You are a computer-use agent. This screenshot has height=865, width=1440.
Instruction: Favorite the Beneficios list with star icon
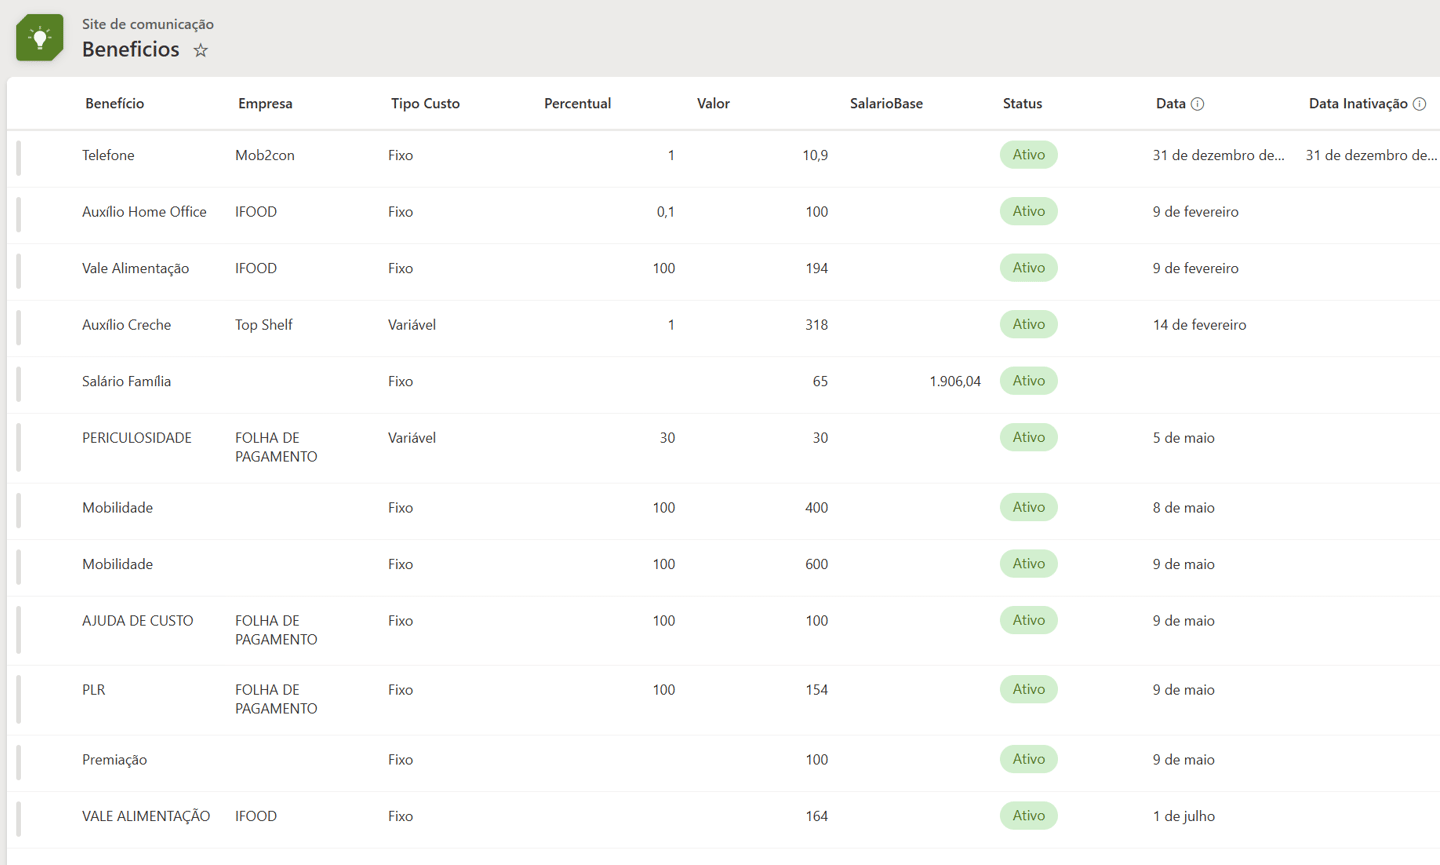pyautogui.click(x=201, y=50)
